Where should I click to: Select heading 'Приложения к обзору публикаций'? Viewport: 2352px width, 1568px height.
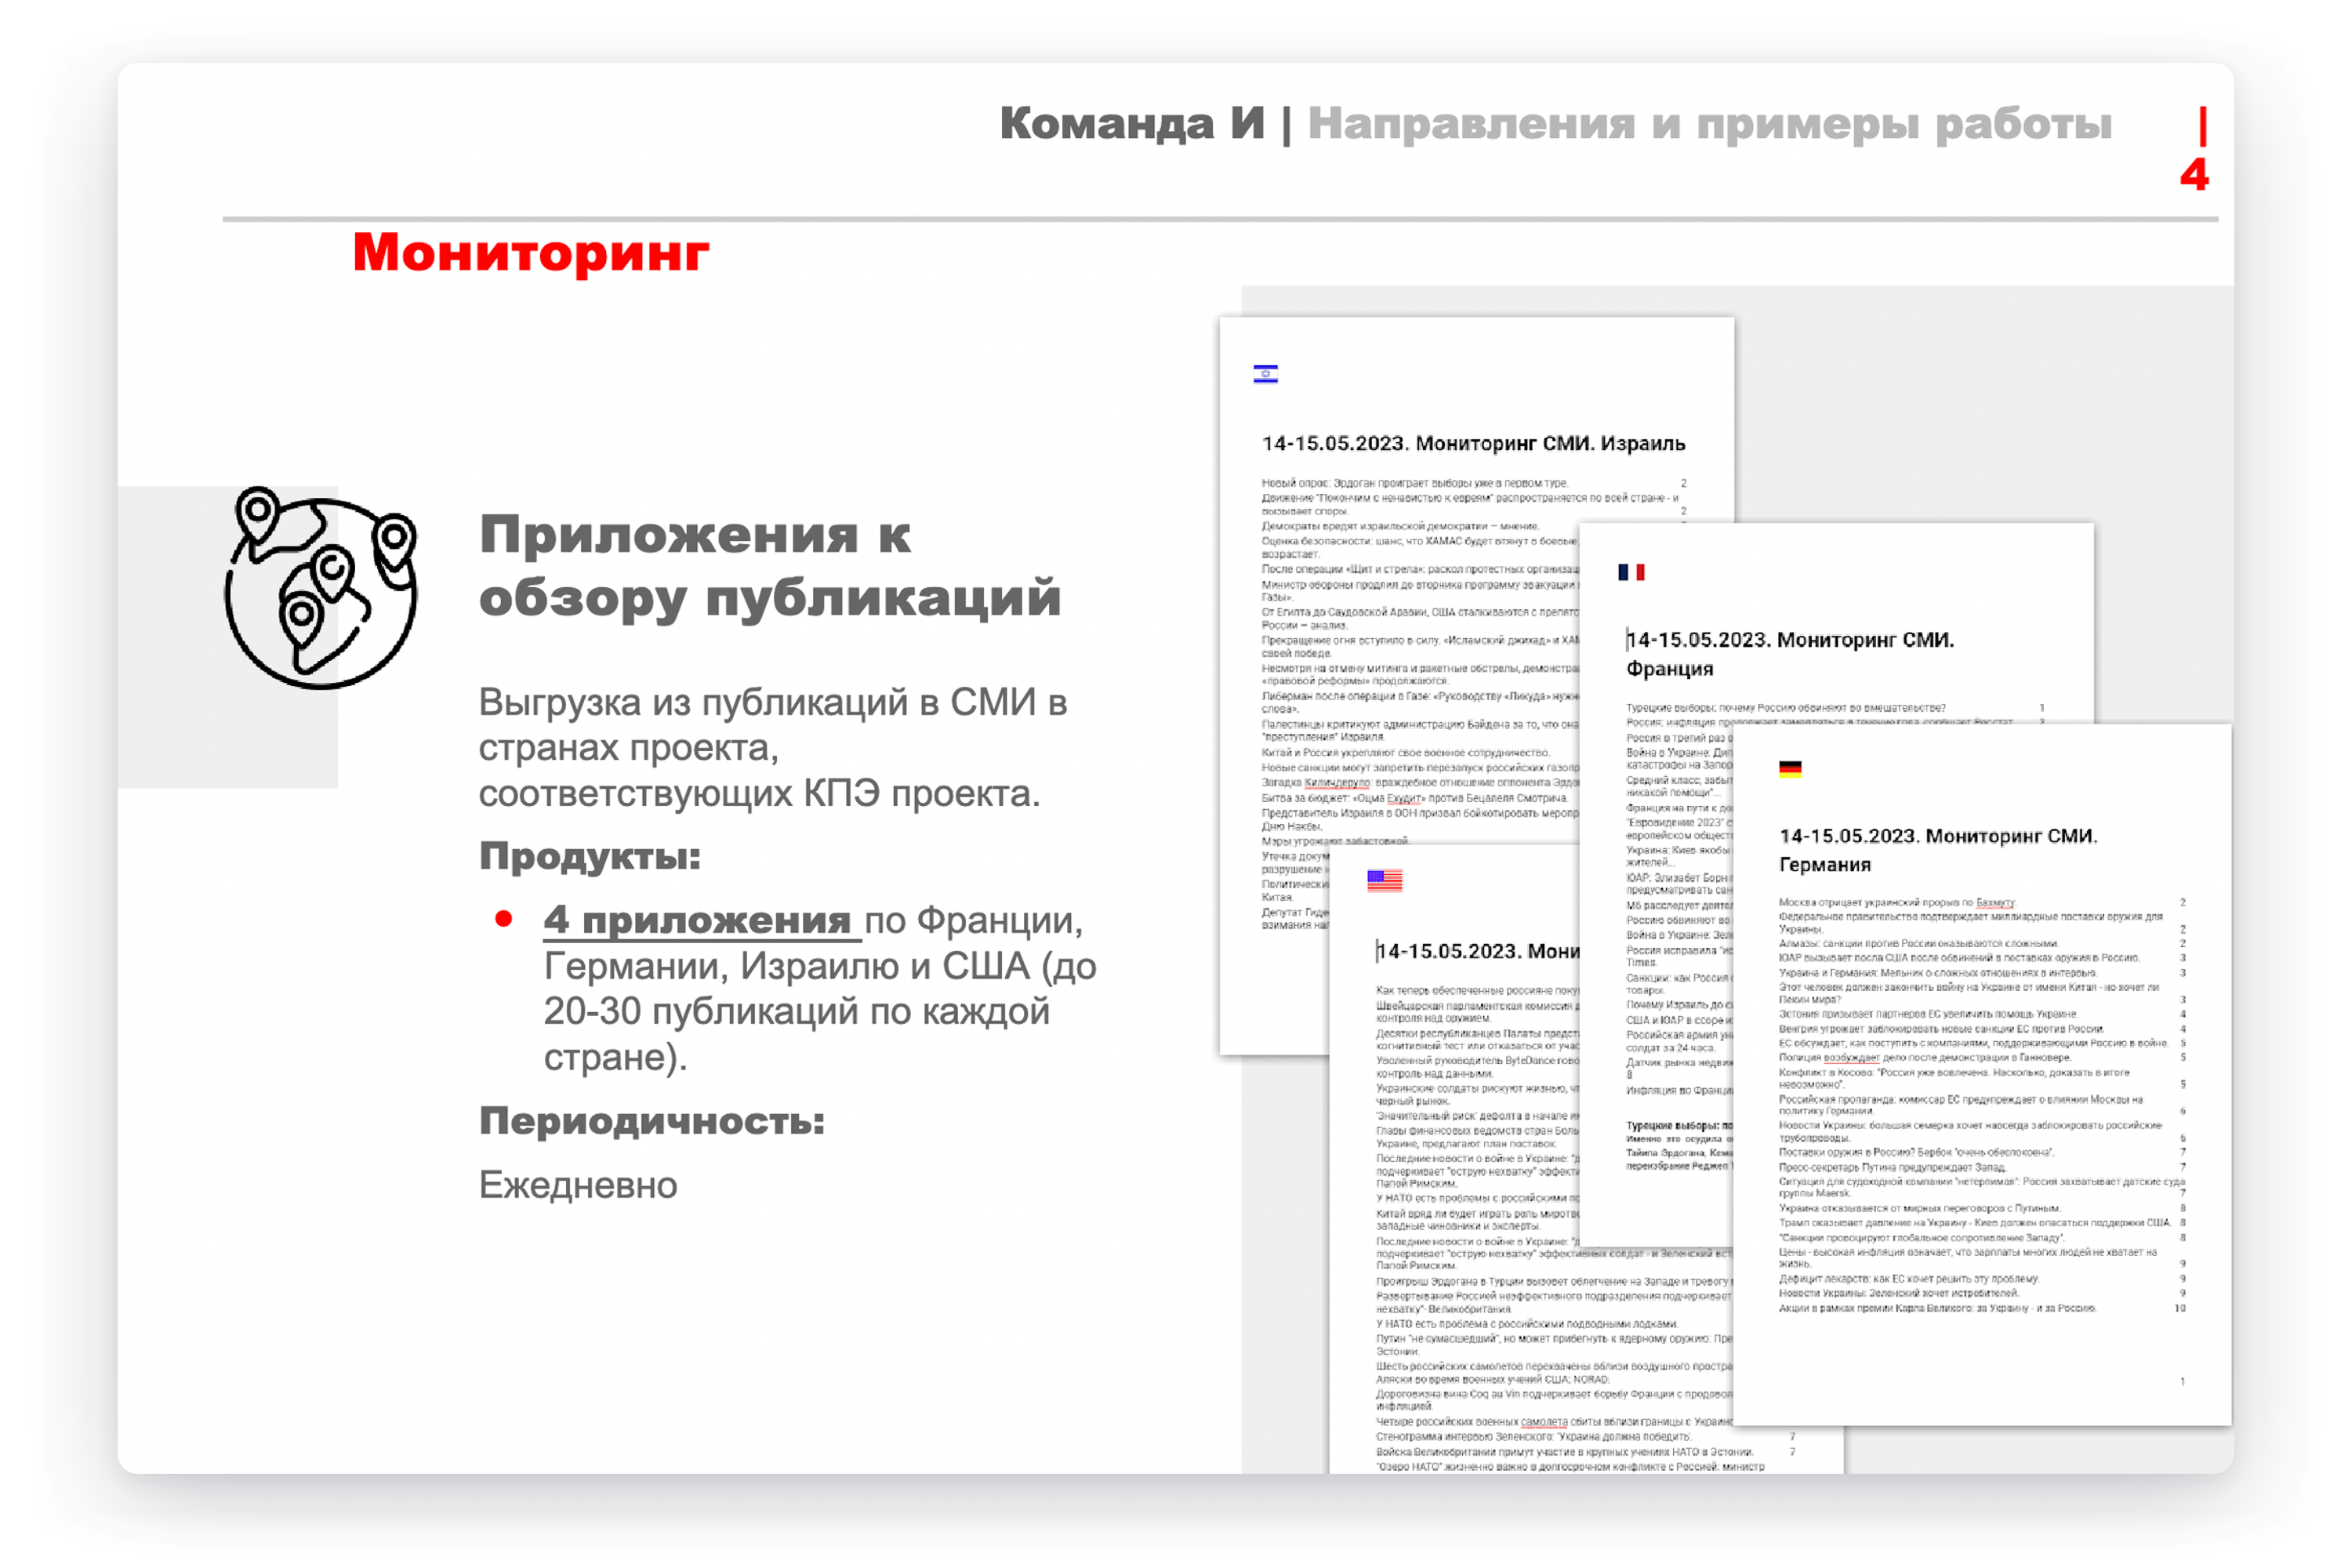(769, 565)
